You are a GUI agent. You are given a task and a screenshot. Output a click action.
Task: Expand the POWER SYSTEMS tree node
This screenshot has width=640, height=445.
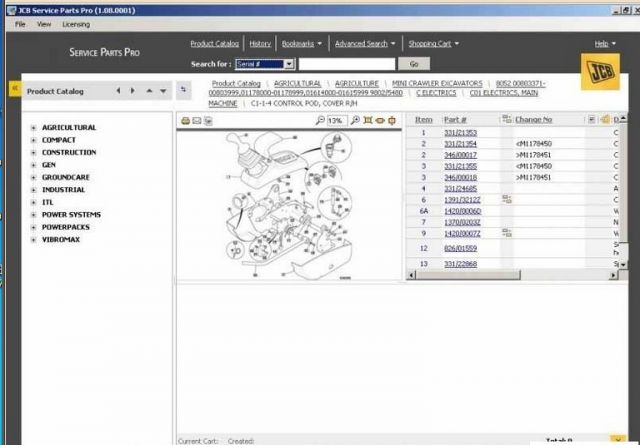33,215
